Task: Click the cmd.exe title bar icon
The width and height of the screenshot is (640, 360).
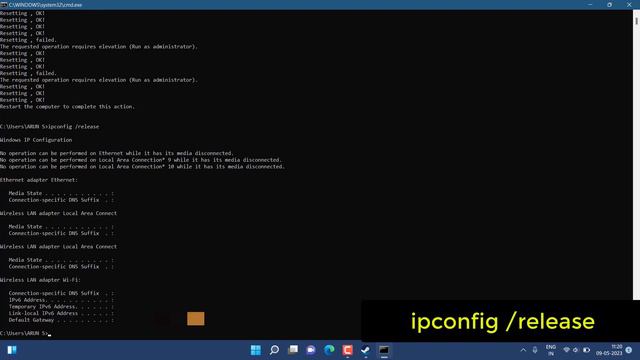Action: (4, 4)
